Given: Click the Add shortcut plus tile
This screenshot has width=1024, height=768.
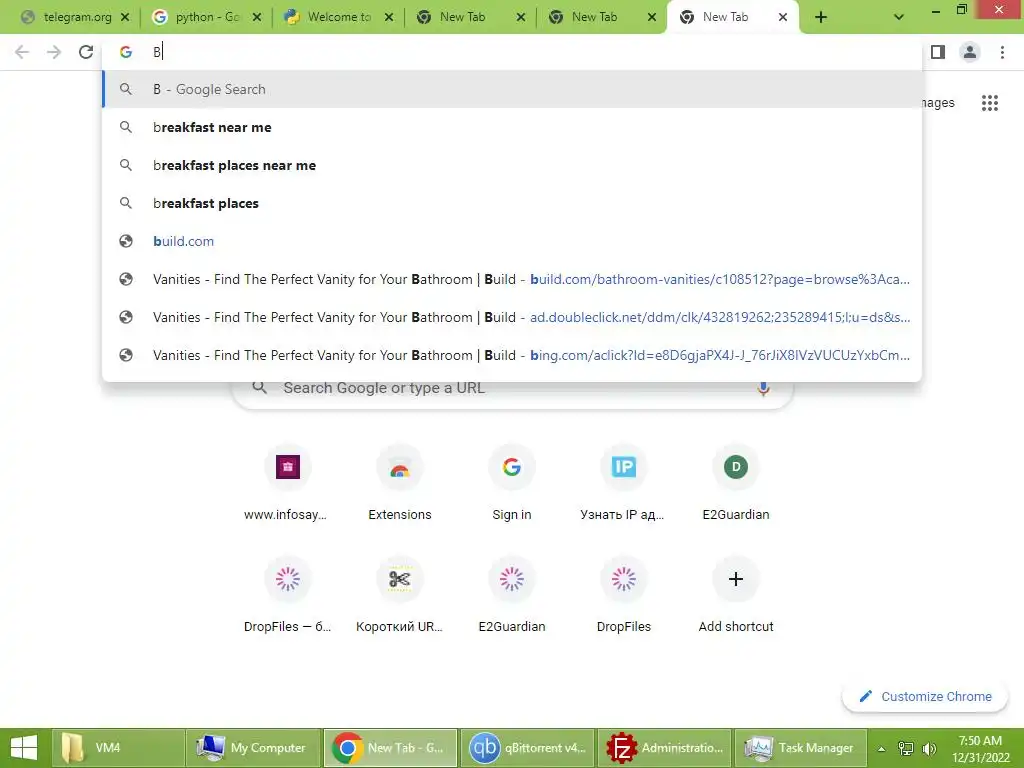Looking at the screenshot, I should click(x=736, y=596).
